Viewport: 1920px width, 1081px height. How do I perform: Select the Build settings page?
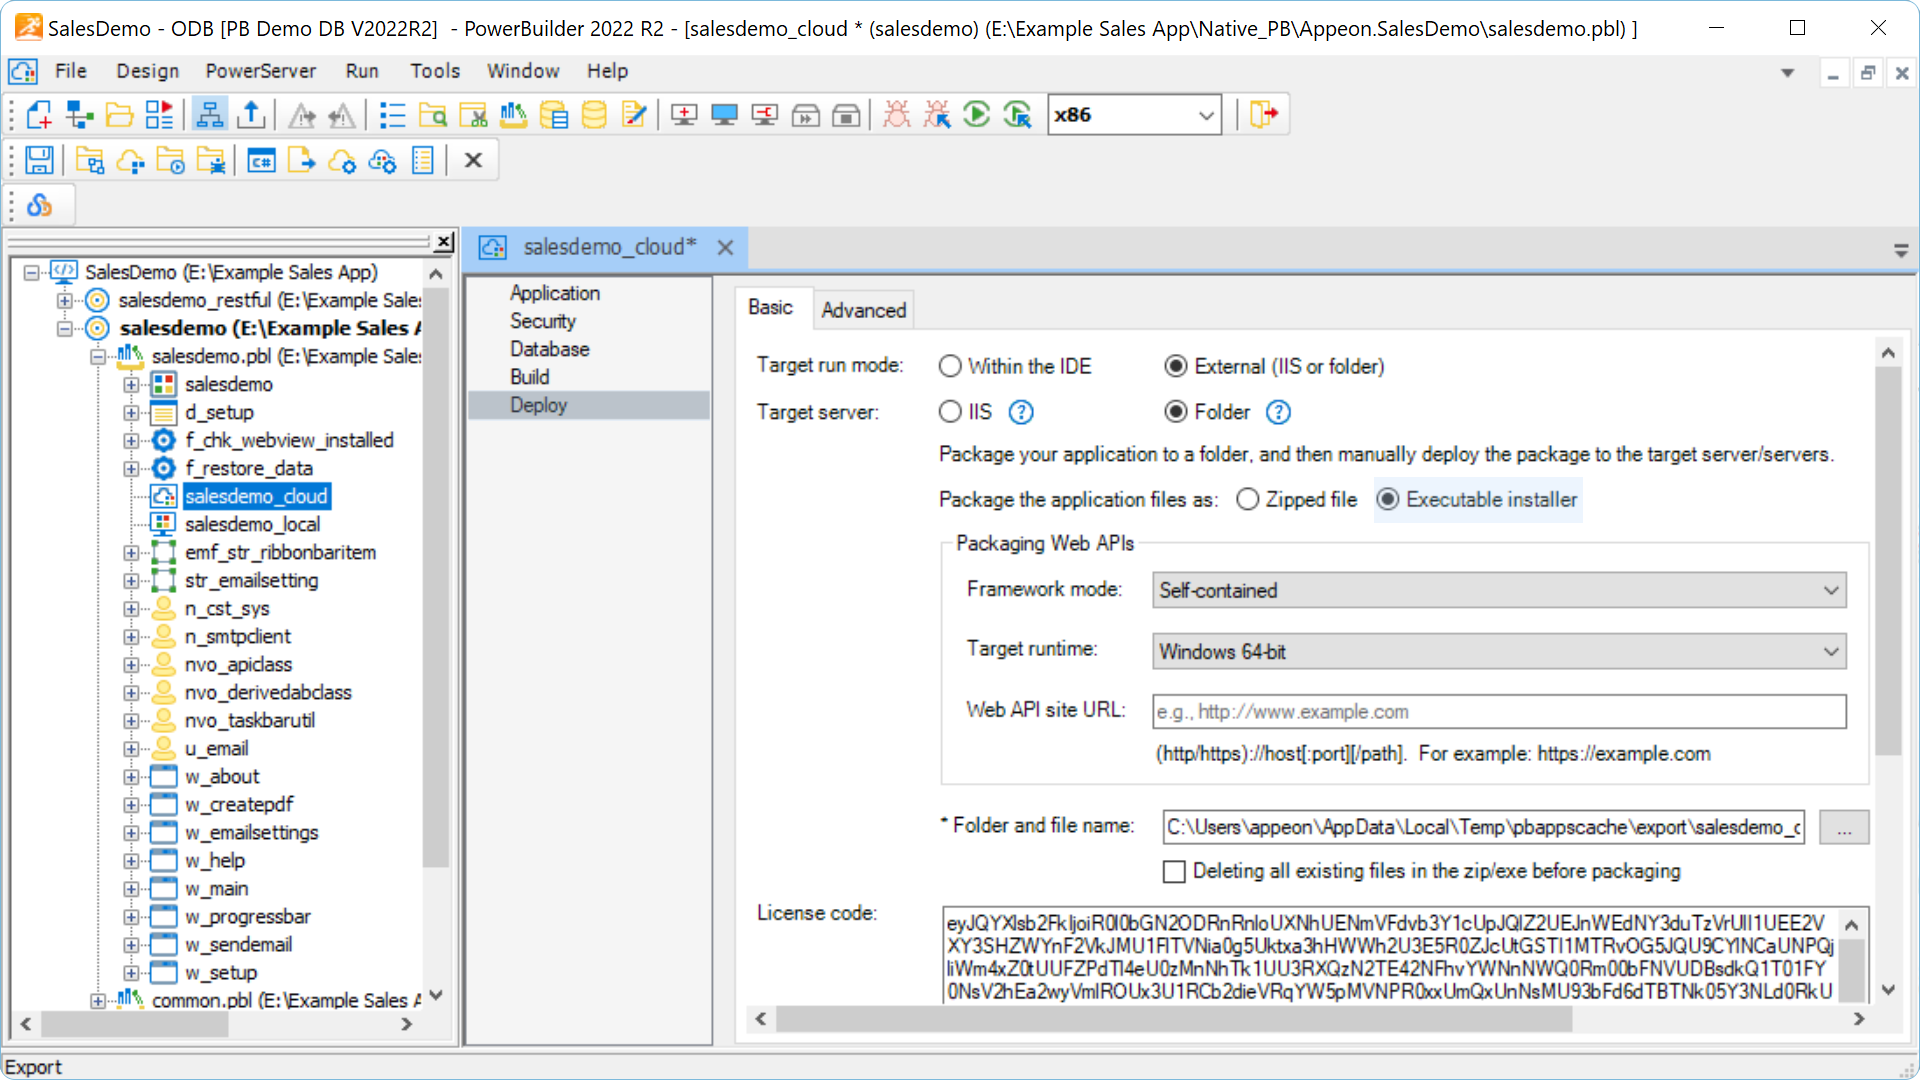coord(529,377)
